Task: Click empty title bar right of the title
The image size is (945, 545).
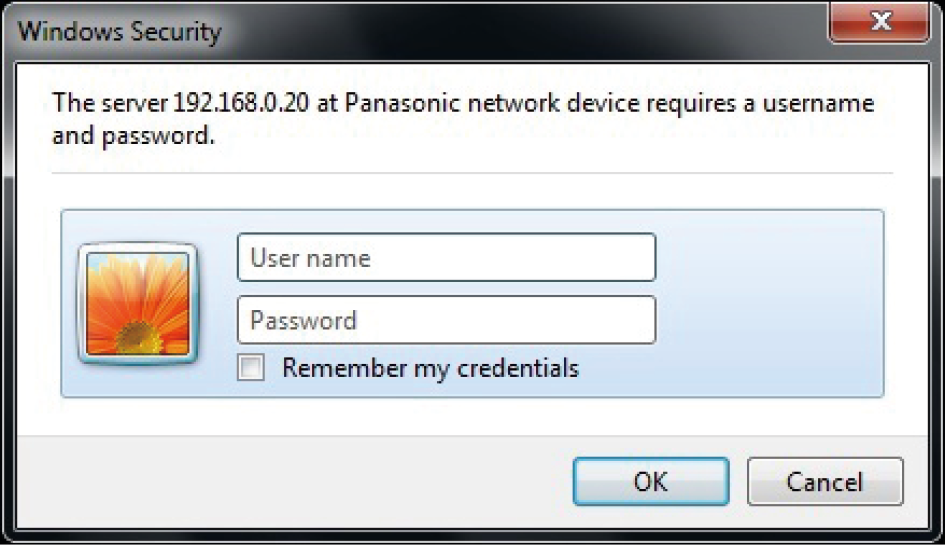Action: point(520,30)
